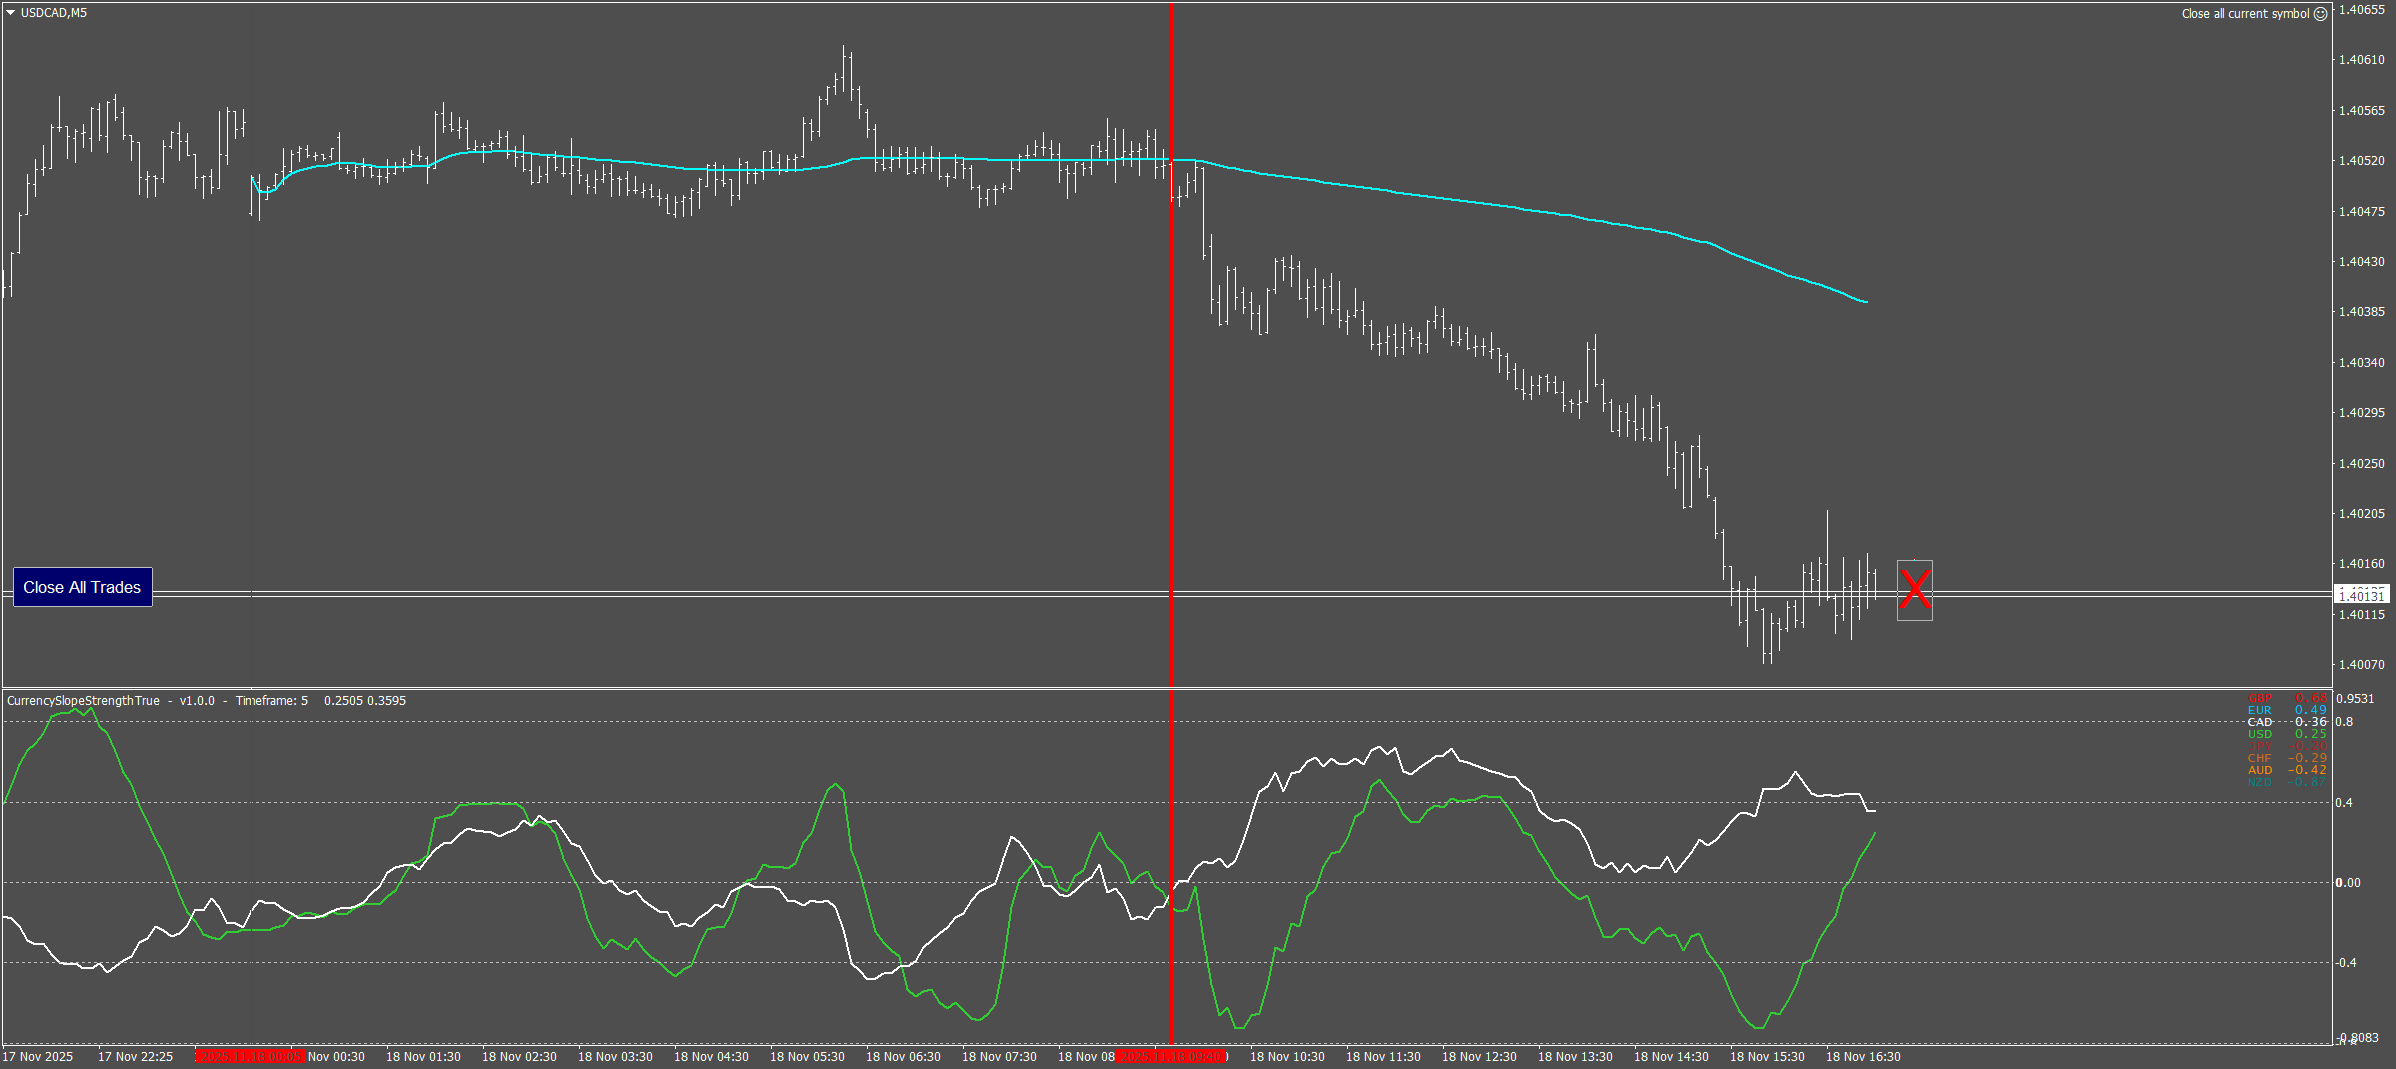Click the 0.2505 0.3595 indicator values

coord(365,701)
